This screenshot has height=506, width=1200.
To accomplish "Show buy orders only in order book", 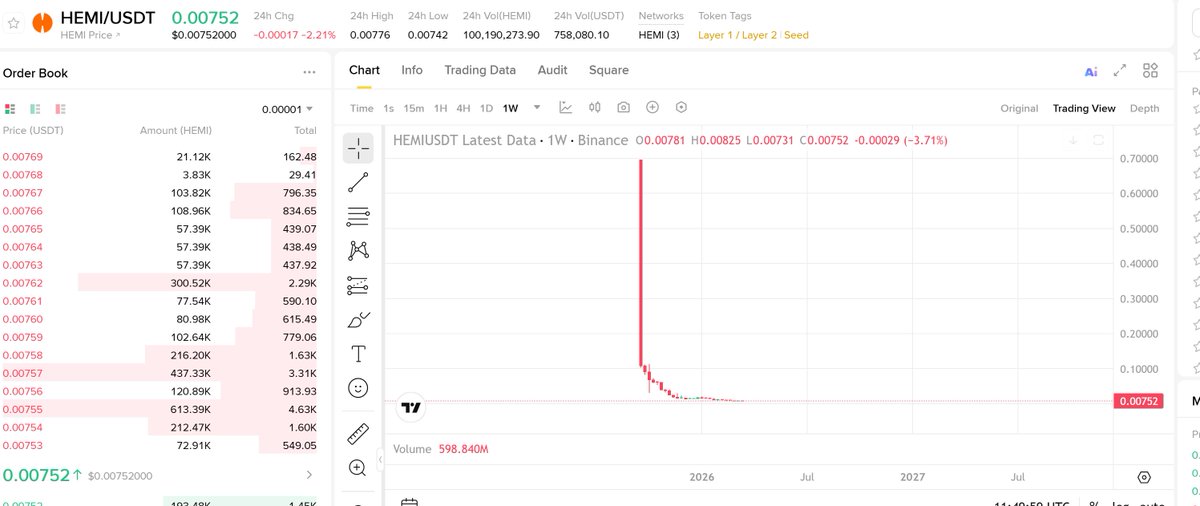I will tap(35, 109).
